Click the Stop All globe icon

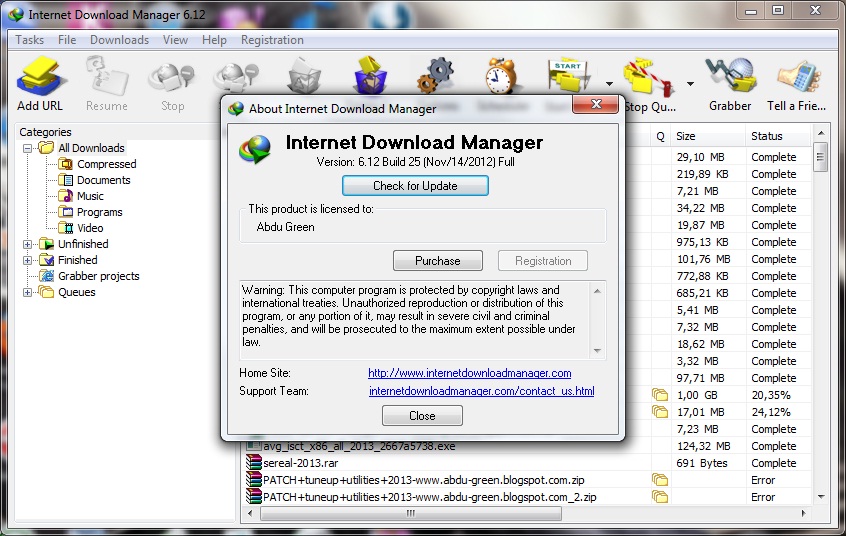coord(236,78)
